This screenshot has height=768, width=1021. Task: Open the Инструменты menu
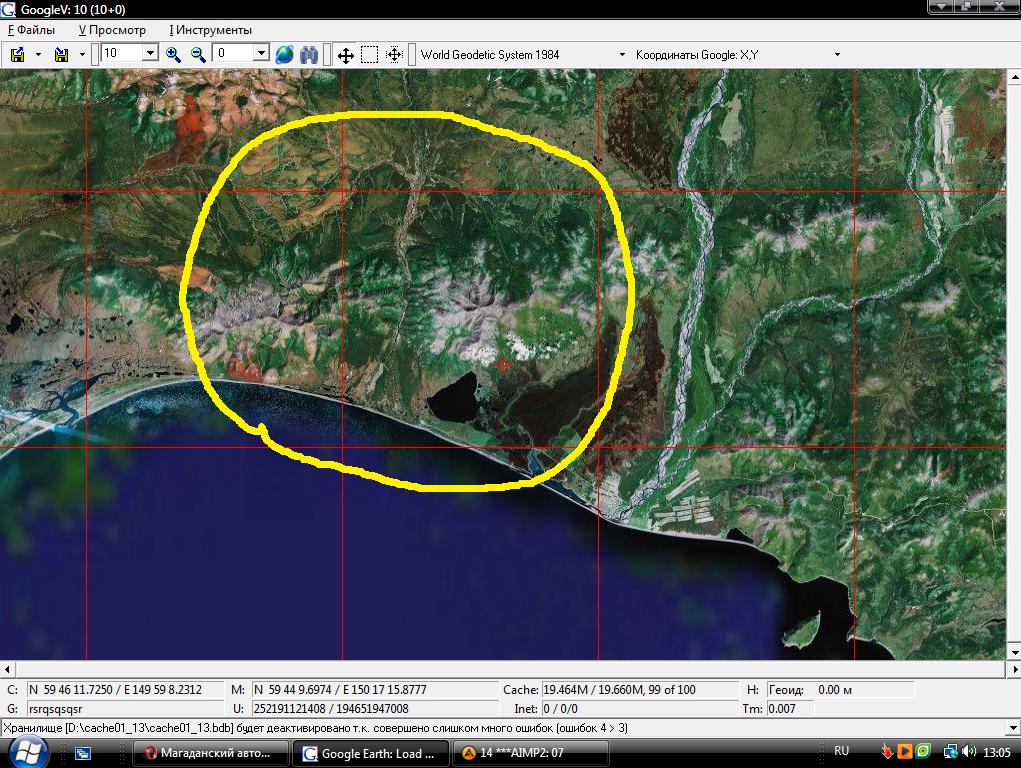(211, 30)
